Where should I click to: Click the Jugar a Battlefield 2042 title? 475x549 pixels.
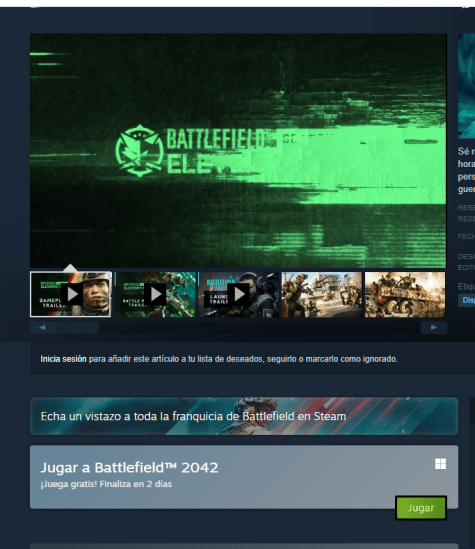click(130, 467)
